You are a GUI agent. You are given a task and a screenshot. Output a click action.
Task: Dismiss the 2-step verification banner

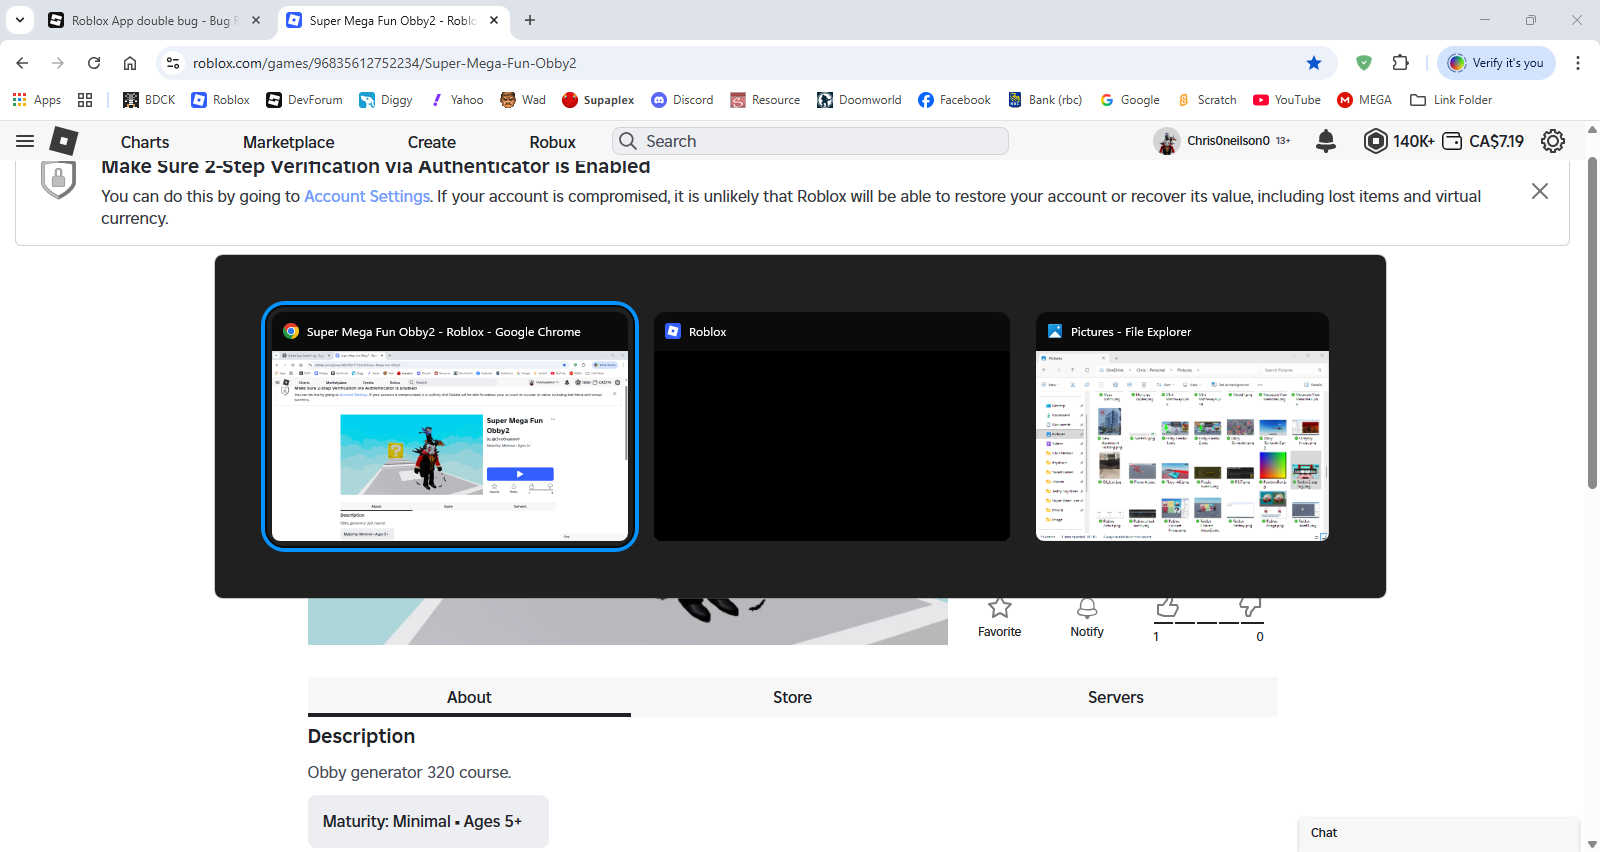click(x=1540, y=191)
